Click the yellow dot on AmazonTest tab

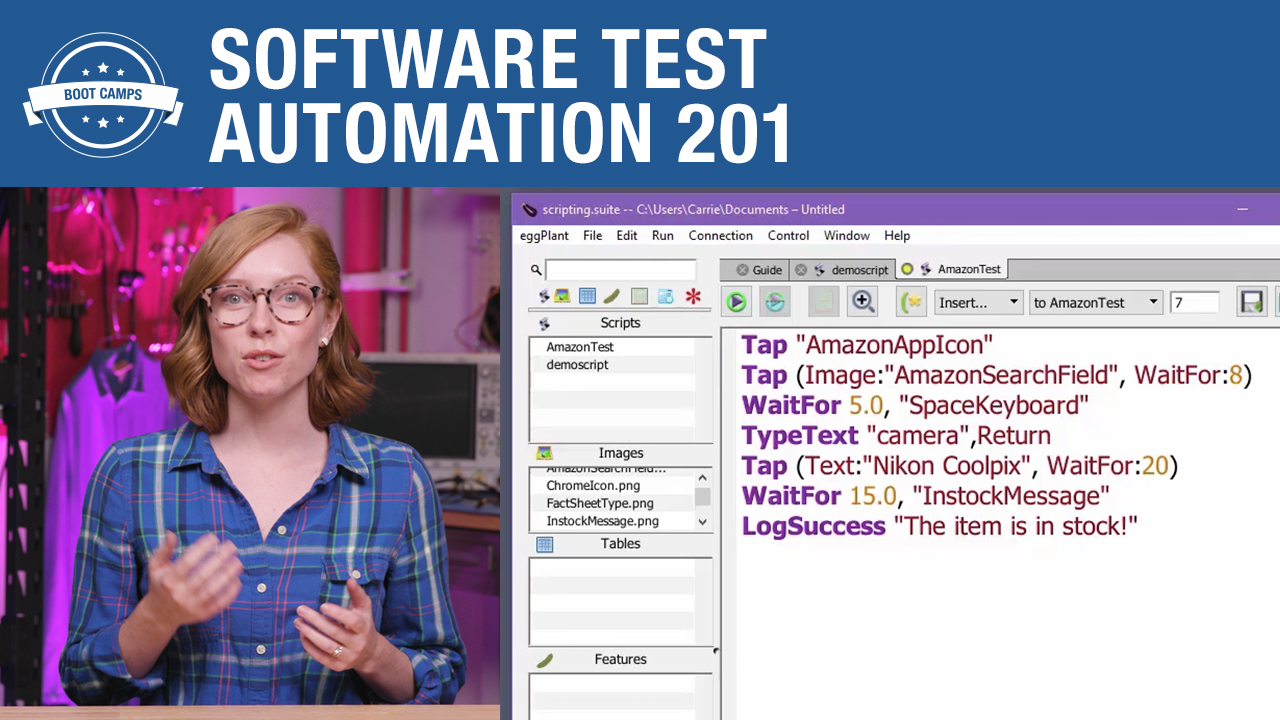[907, 269]
